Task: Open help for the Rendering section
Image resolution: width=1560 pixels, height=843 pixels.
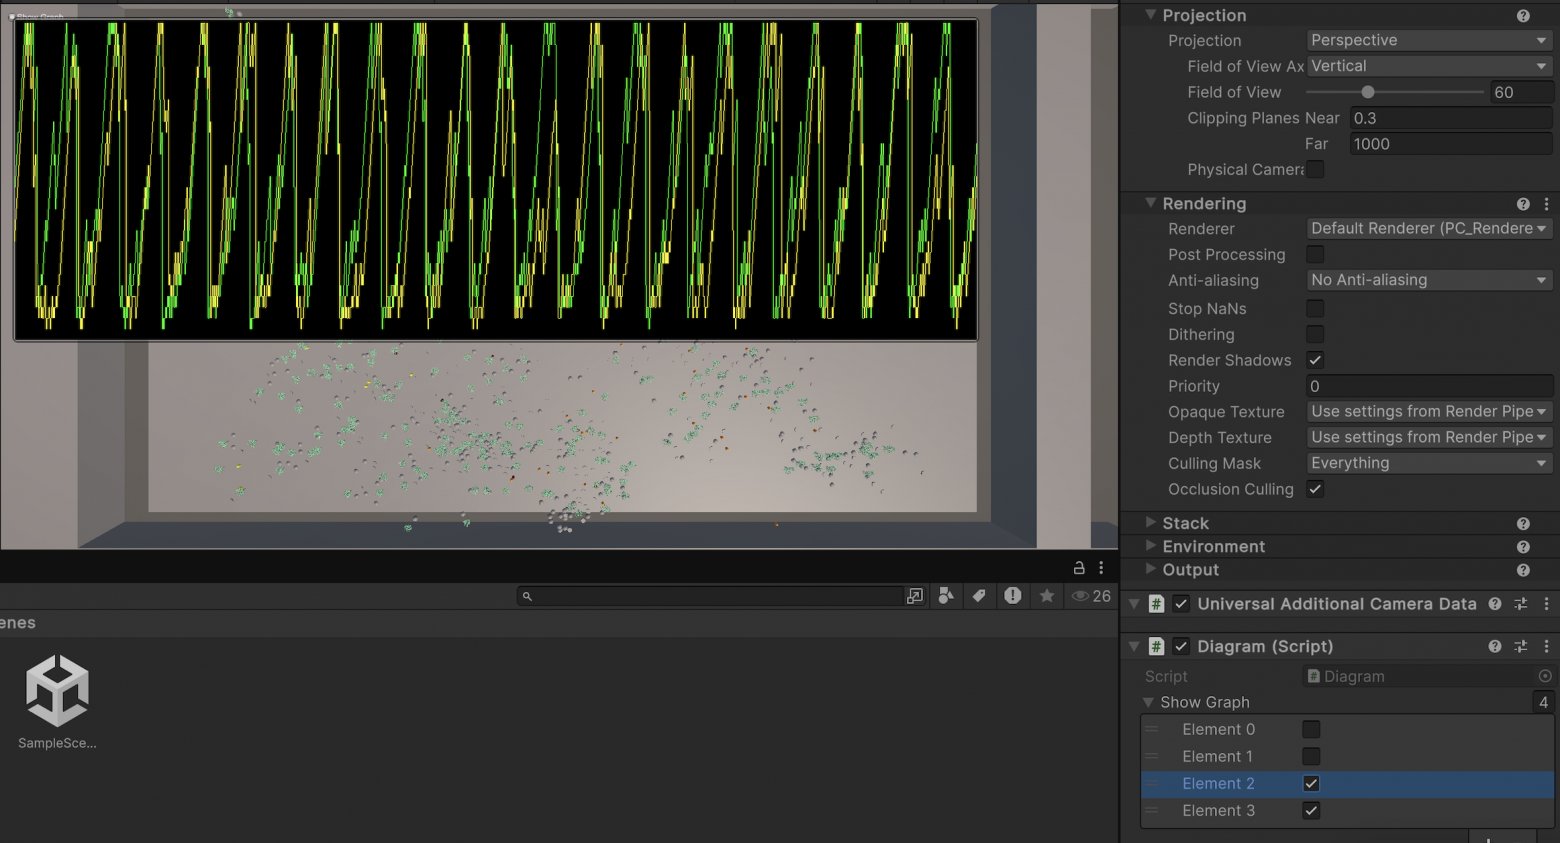Action: tap(1523, 204)
